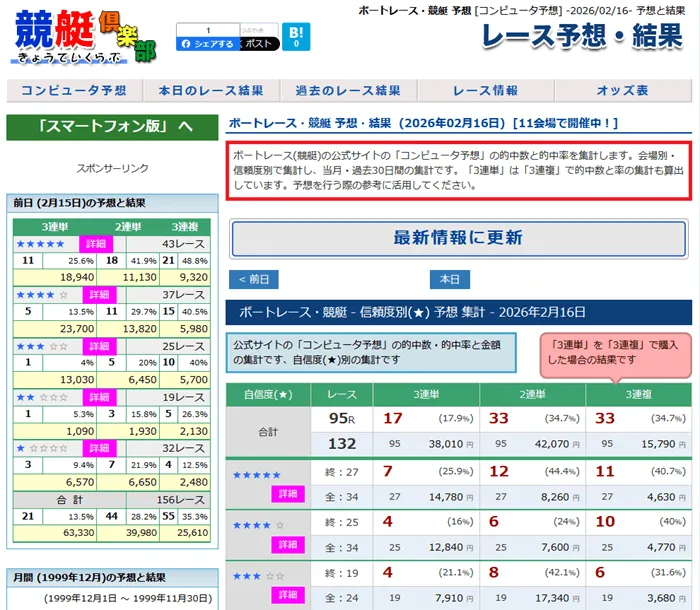Go to previous day with ＜前日 button
Viewport: 700px width, 610px height.
(x=254, y=279)
